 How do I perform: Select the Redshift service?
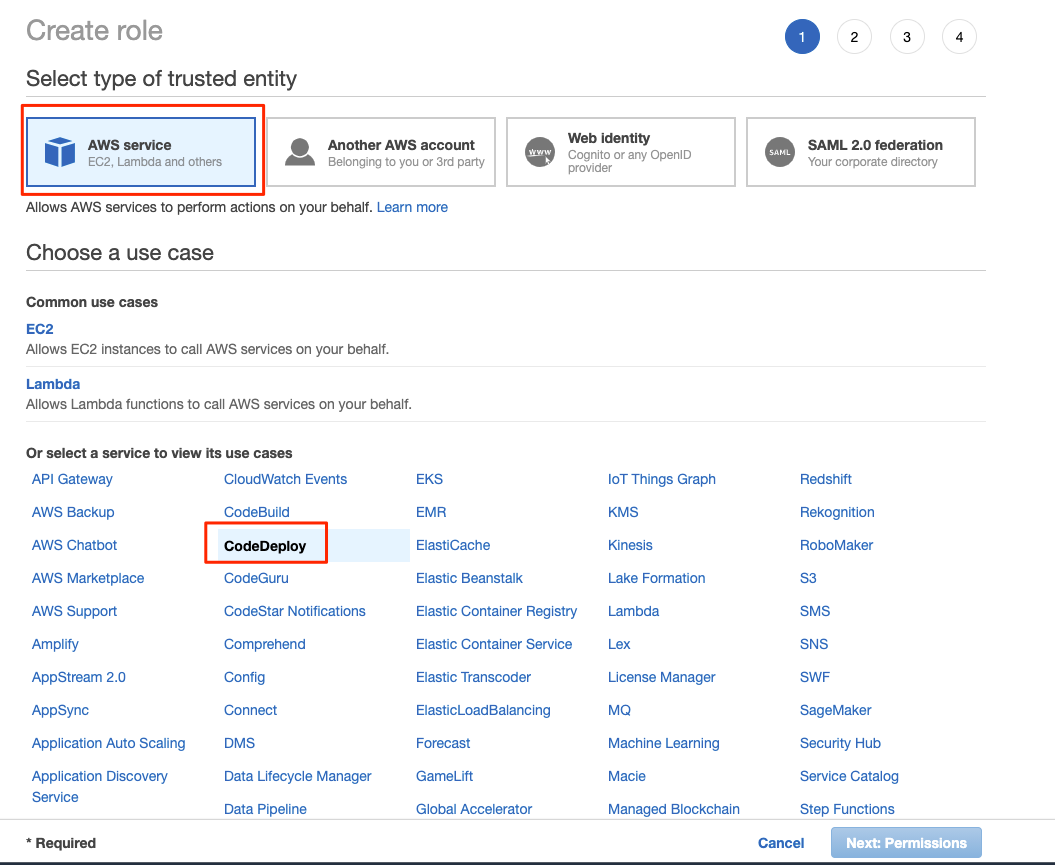pos(825,479)
